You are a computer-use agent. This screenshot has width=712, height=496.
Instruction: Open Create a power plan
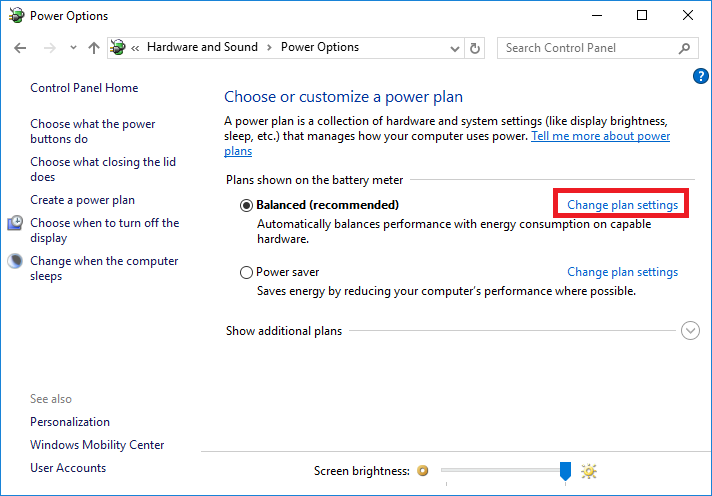pyautogui.click(x=82, y=200)
